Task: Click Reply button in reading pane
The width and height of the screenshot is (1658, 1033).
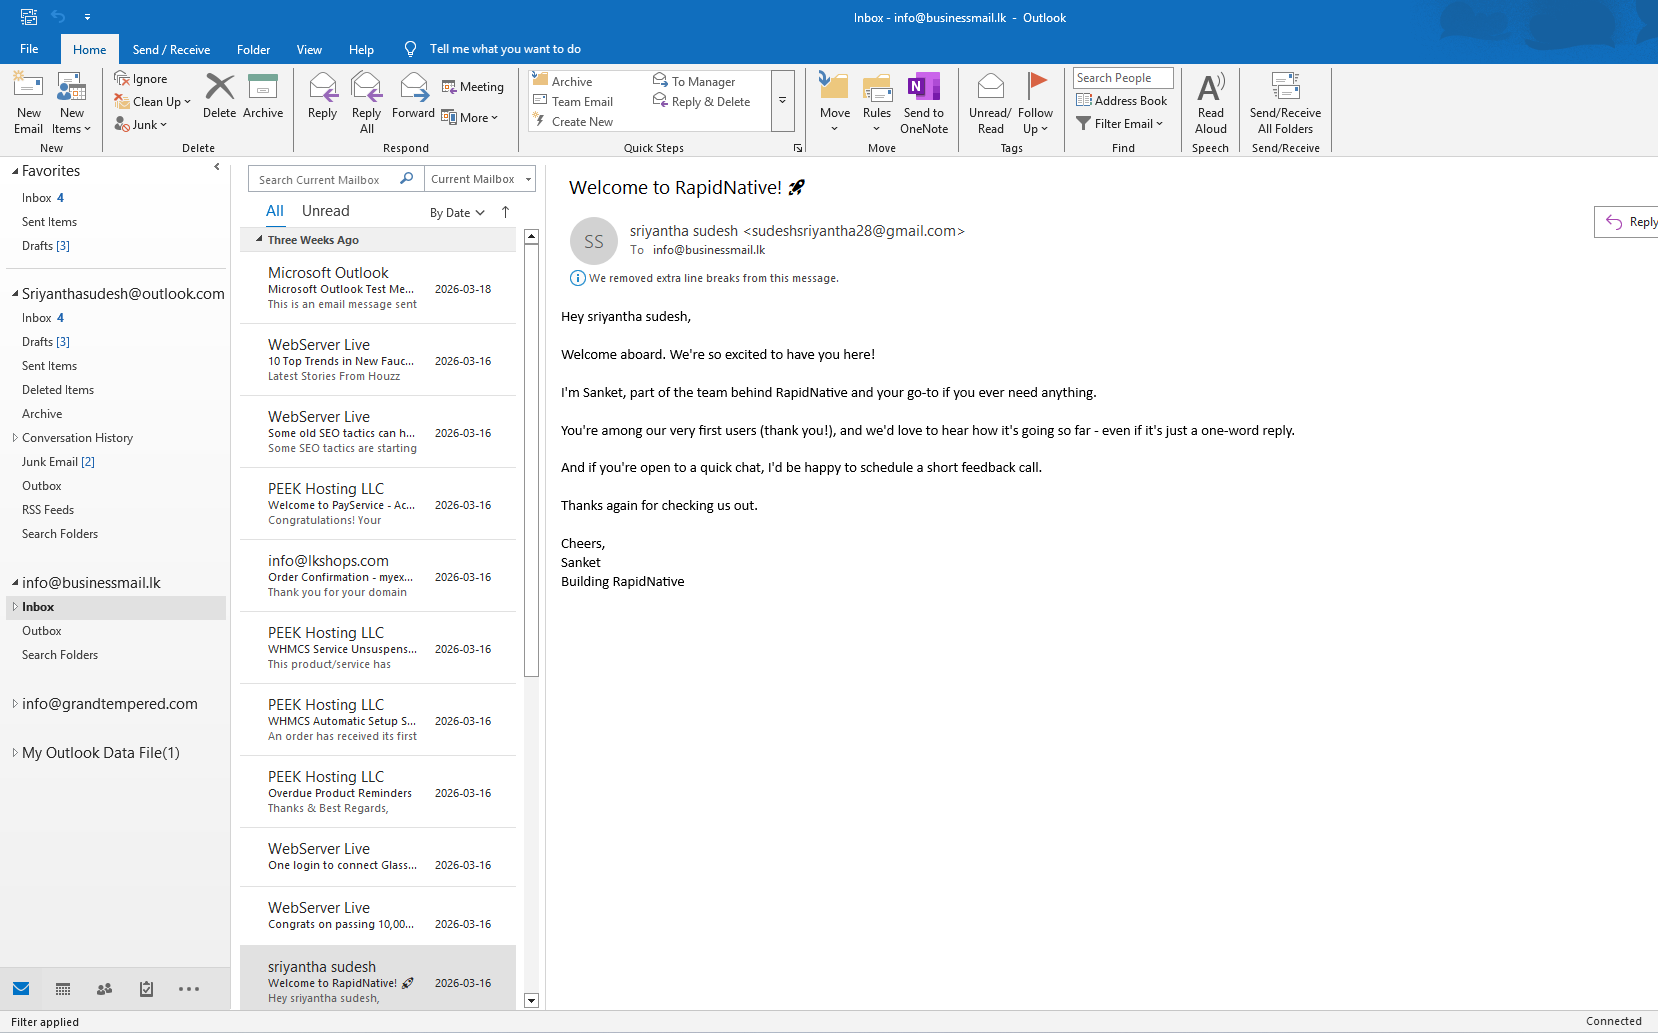Action: [1627, 222]
